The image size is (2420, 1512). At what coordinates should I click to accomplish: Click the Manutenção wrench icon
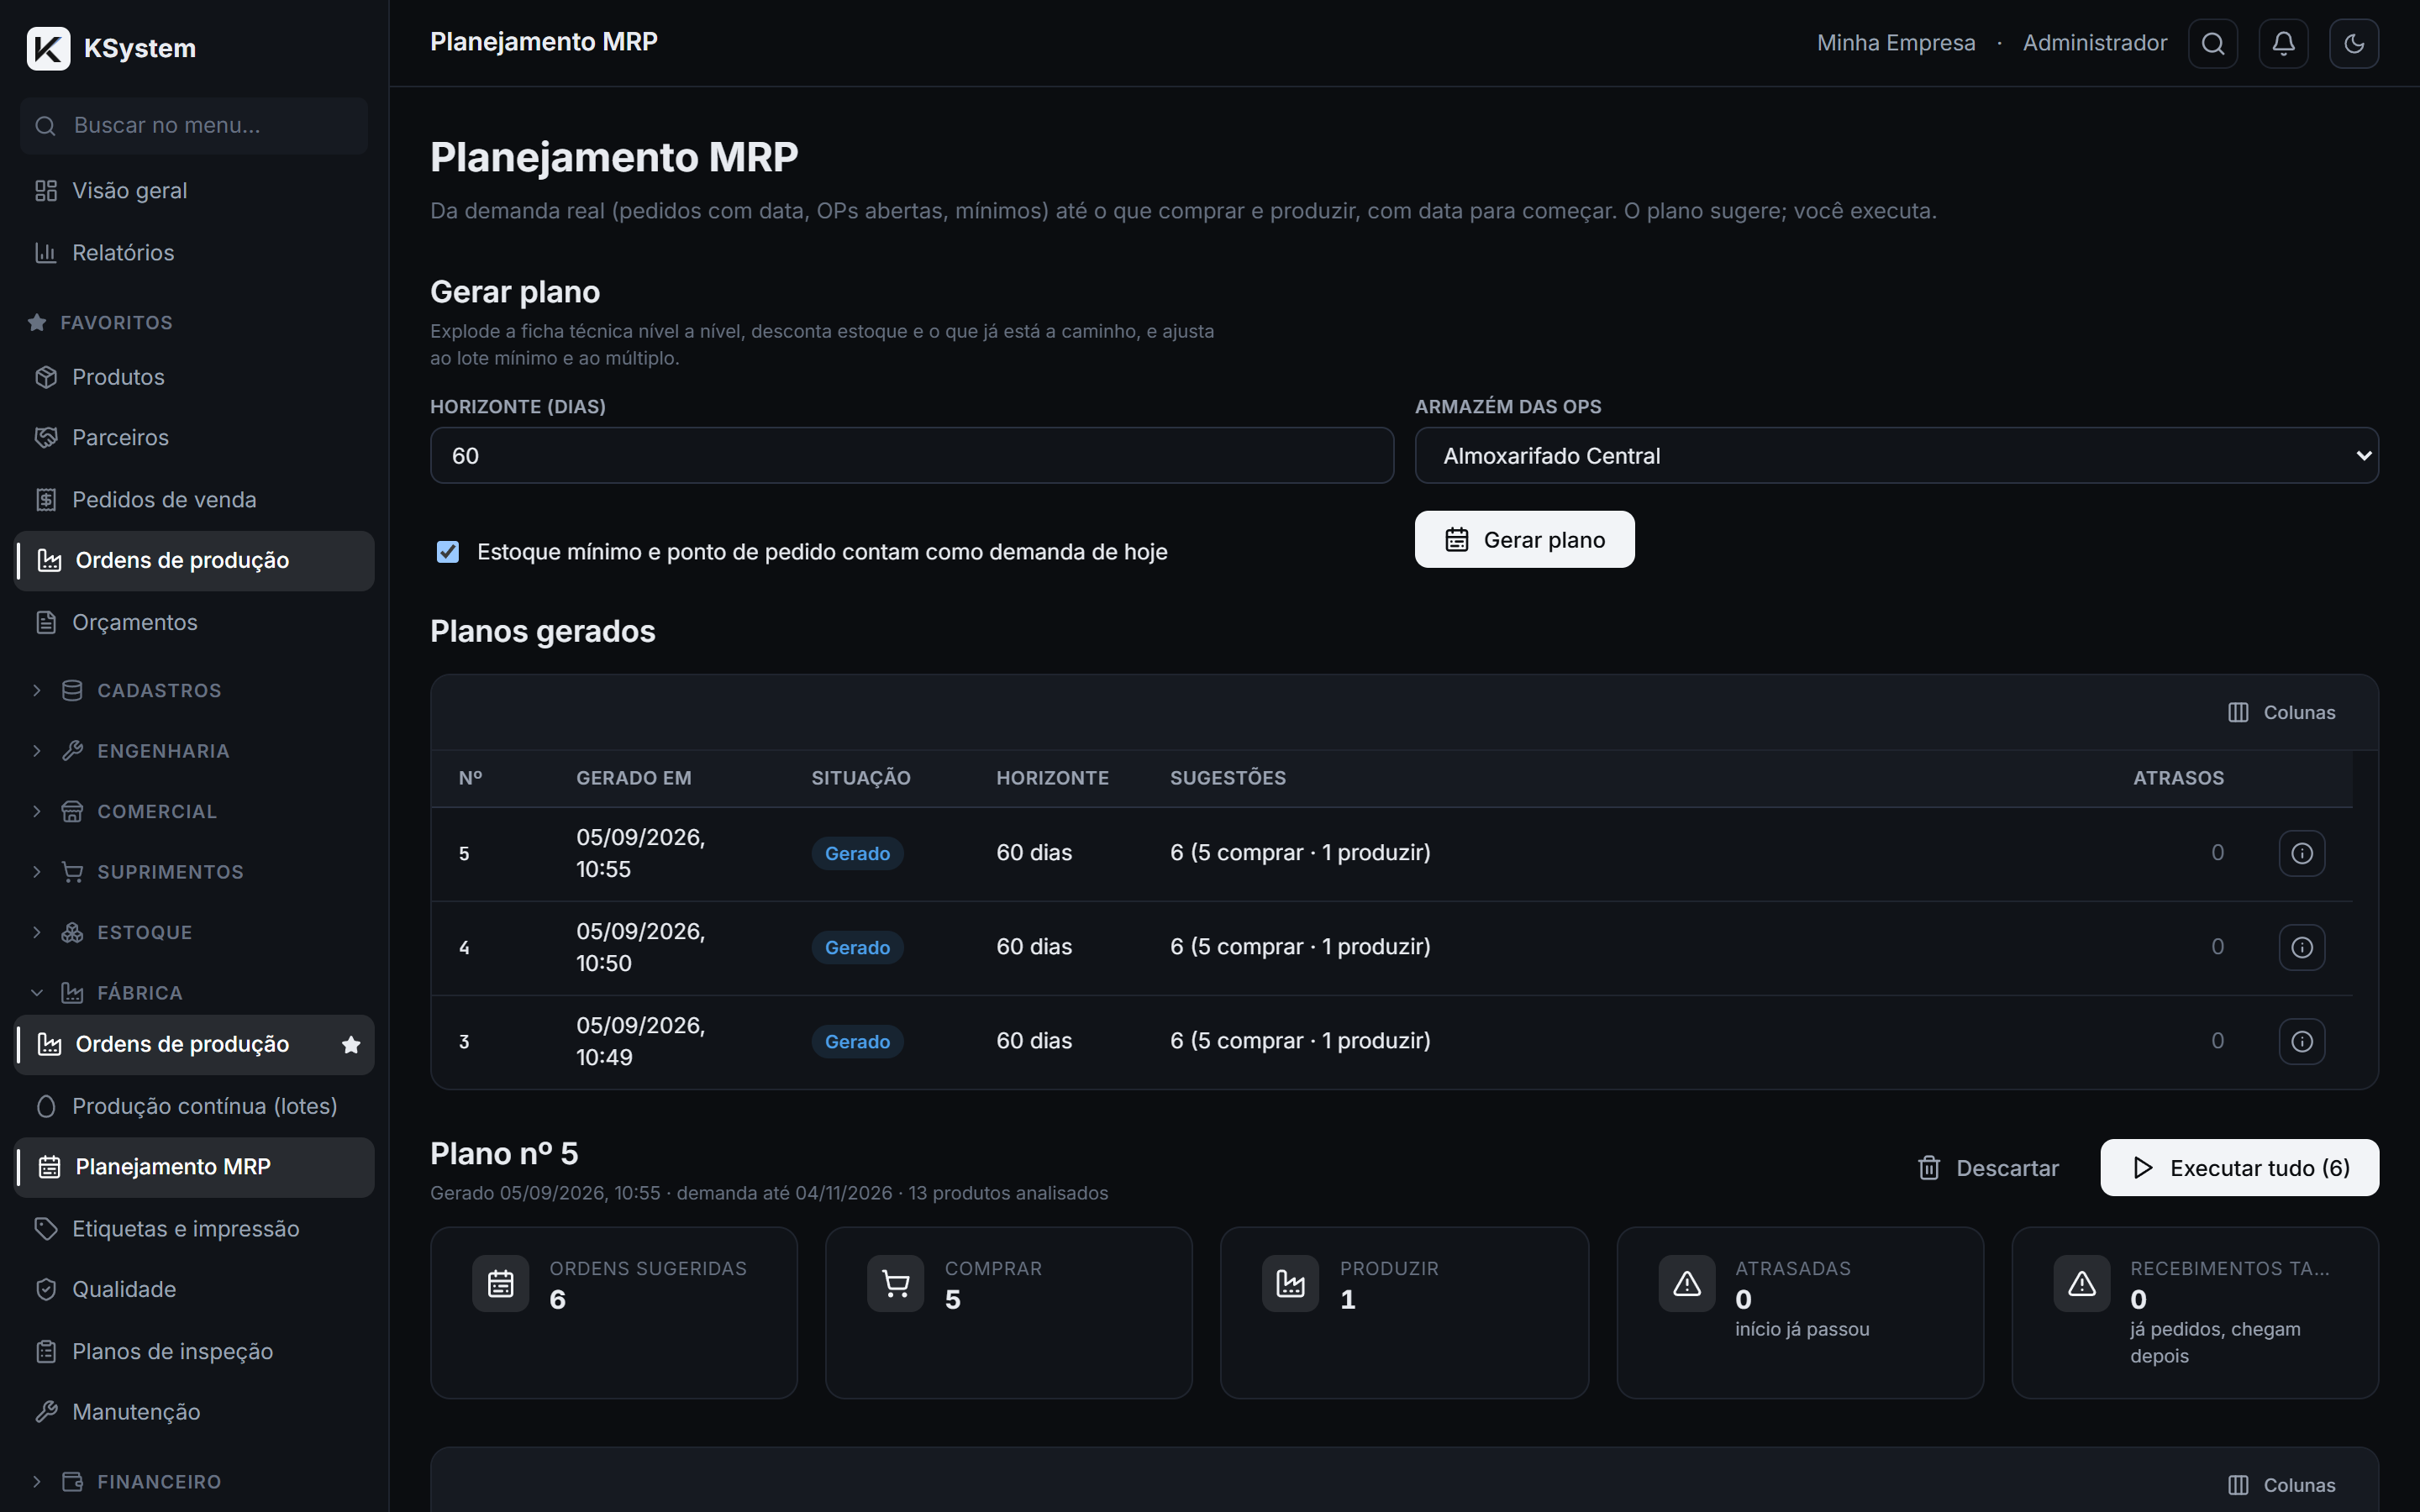coord(46,1411)
